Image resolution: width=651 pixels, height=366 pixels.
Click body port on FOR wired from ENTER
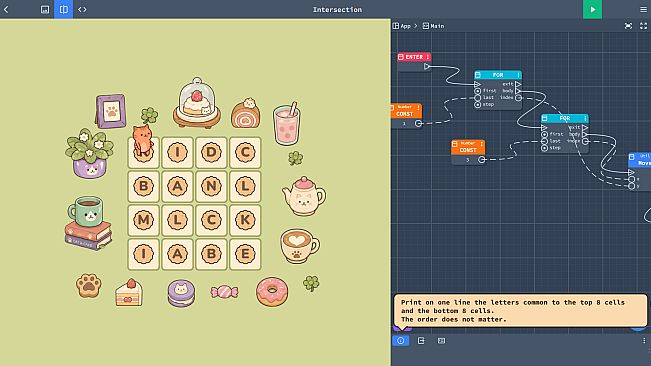(x=518, y=91)
